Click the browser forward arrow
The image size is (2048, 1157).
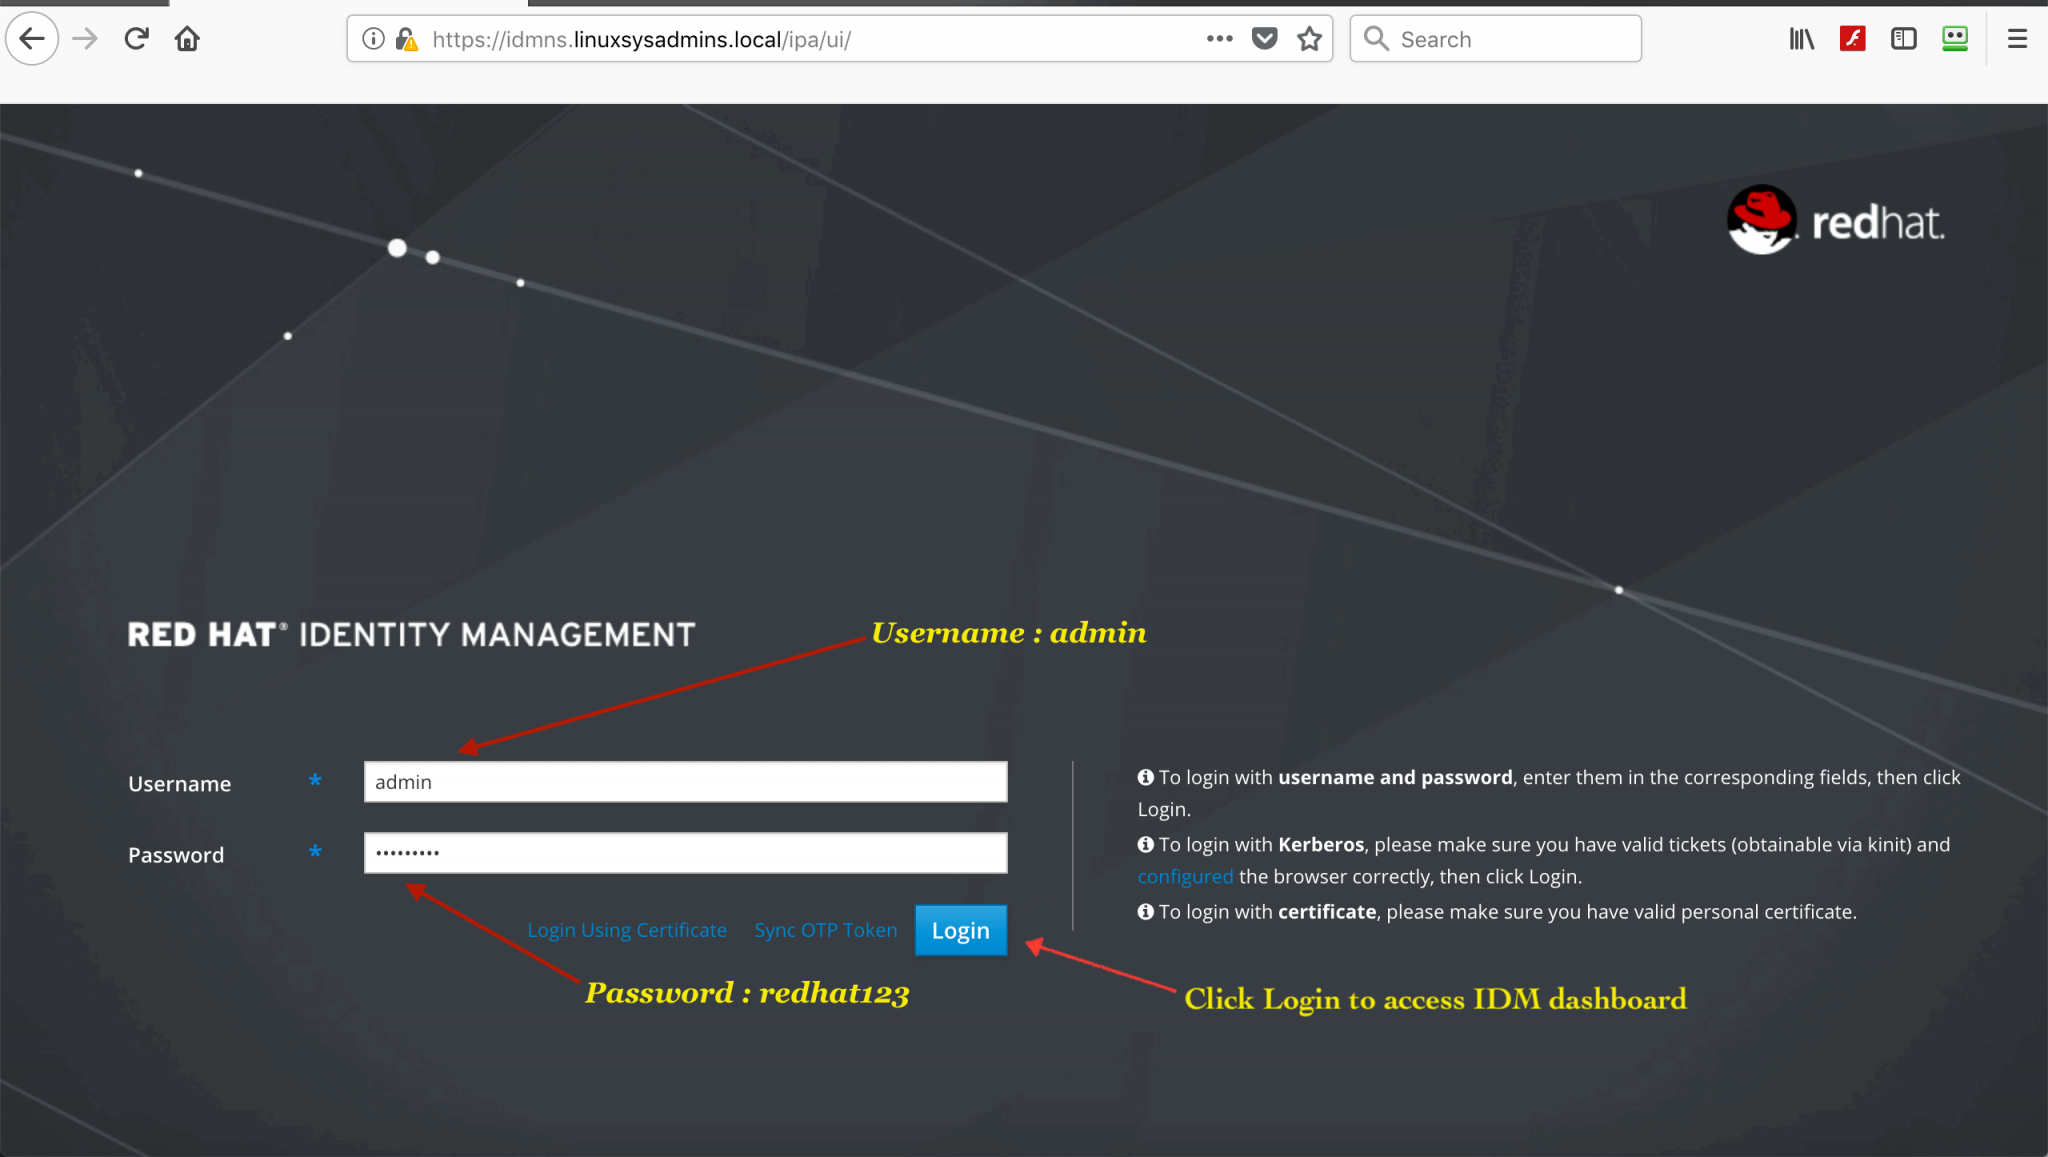click(x=86, y=39)
